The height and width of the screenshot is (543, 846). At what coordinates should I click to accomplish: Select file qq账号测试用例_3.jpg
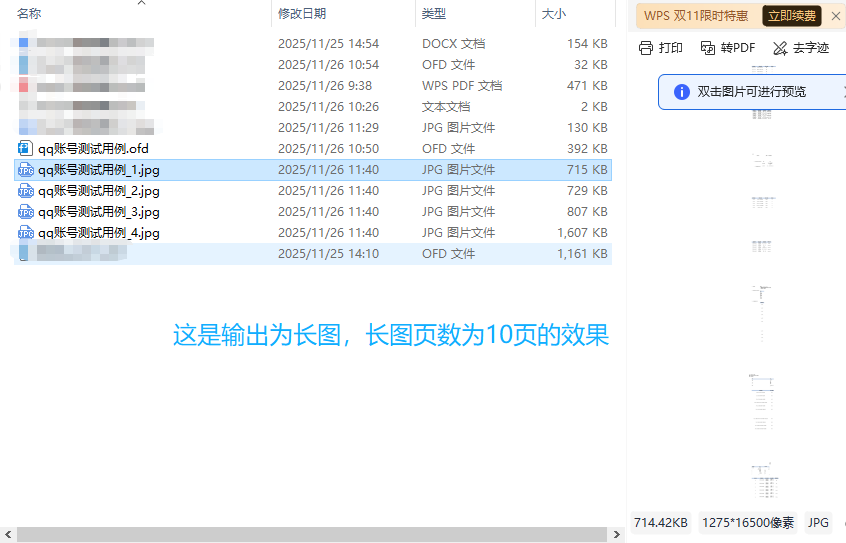pos(98,212)
